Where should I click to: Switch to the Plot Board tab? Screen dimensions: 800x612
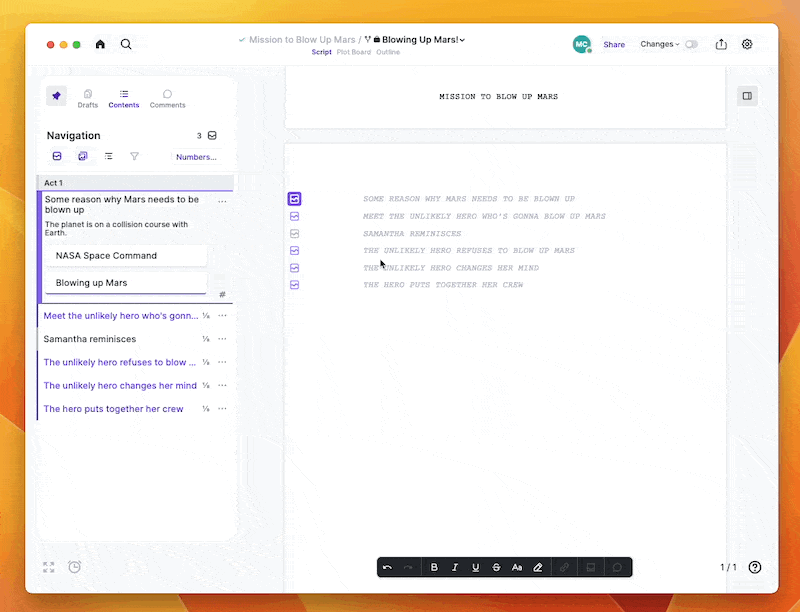pos(354,52)
